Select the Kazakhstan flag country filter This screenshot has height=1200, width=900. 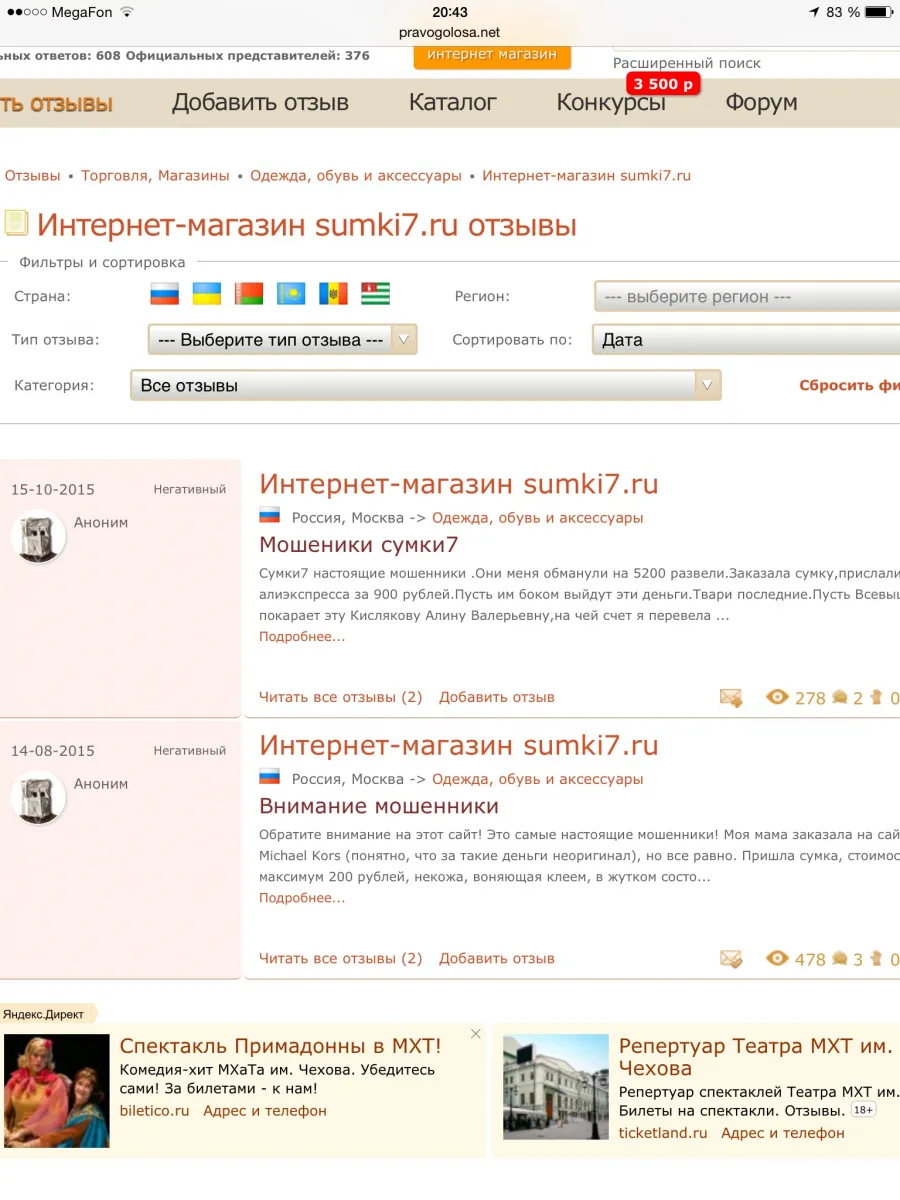[291, 294]
